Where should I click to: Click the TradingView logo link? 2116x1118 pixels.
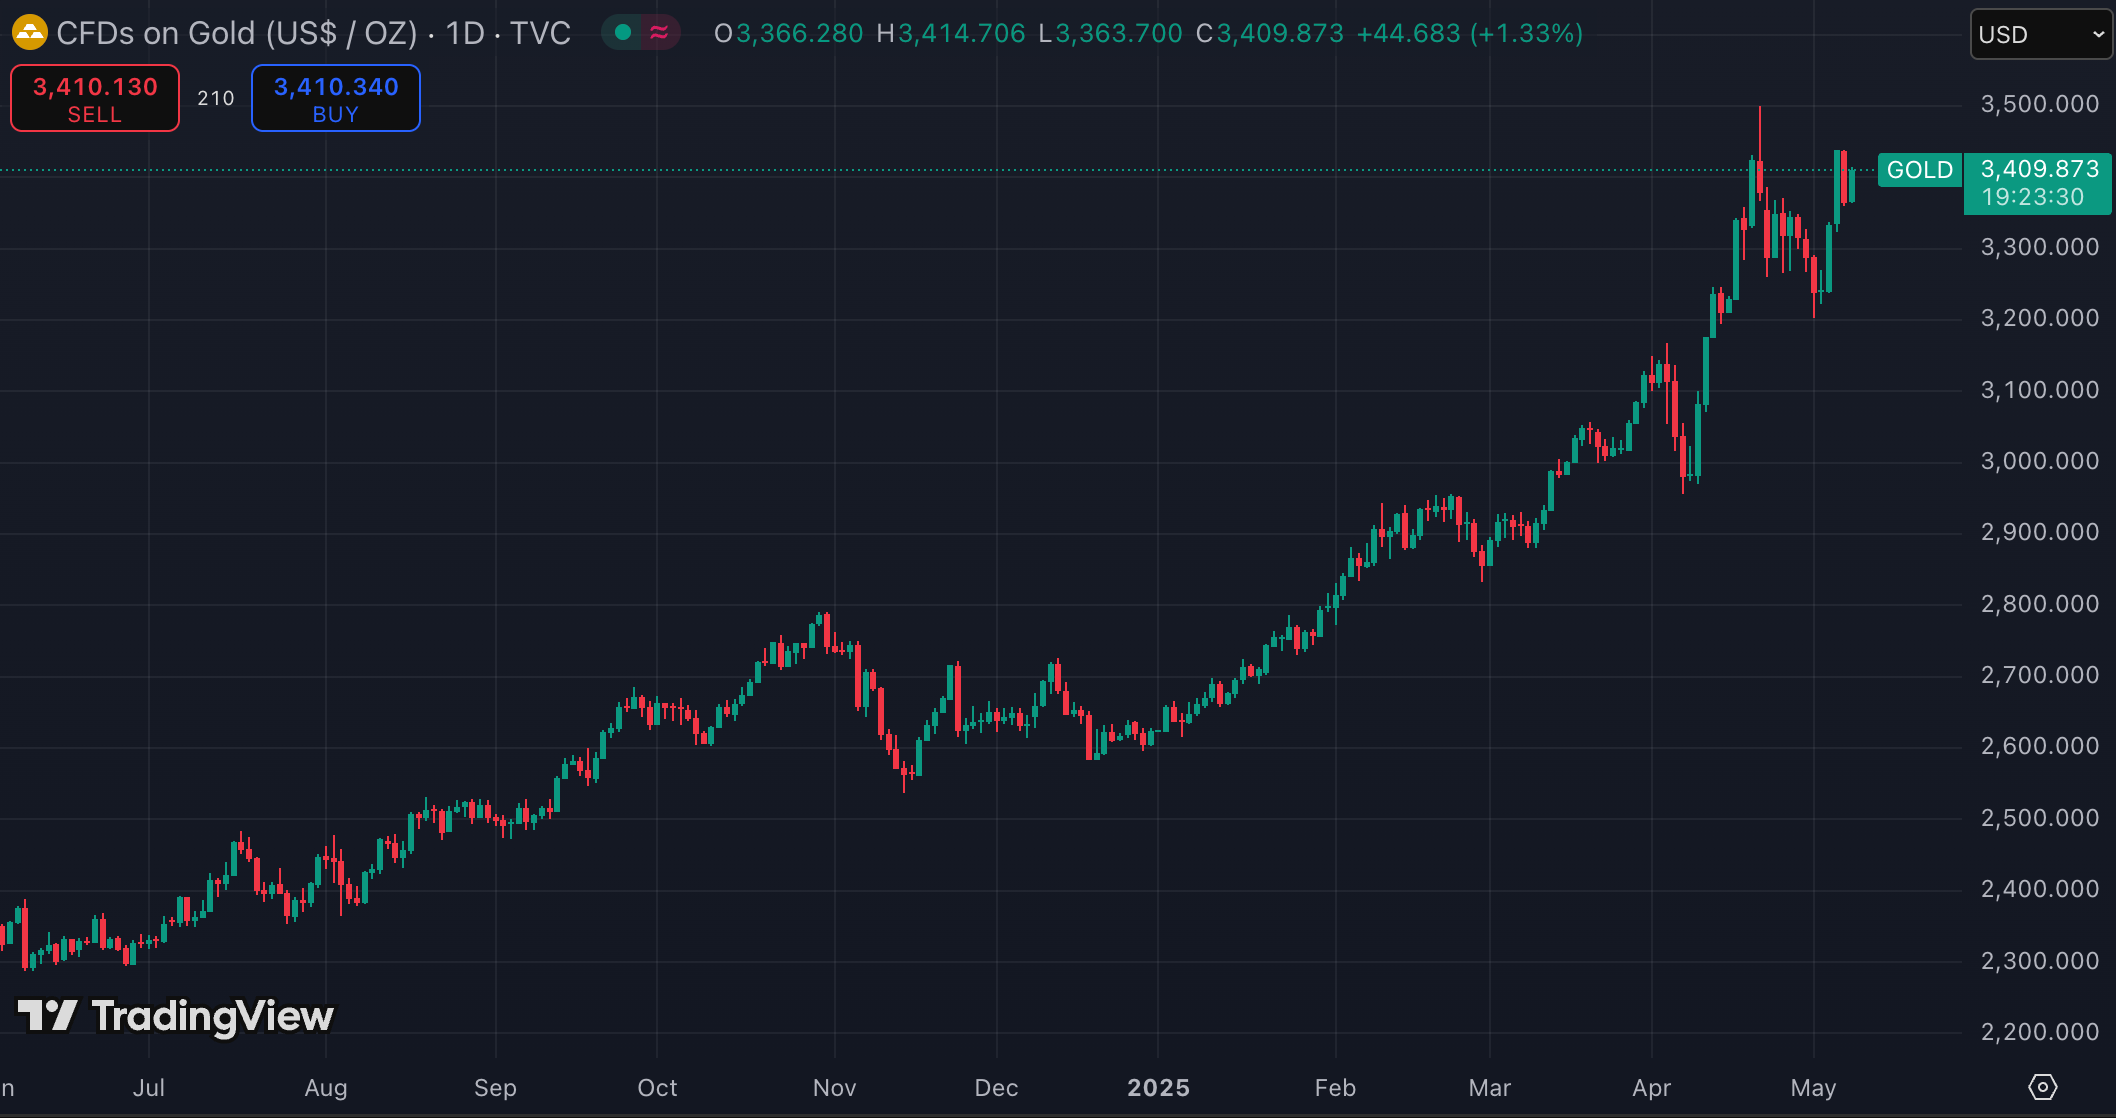coord(176,1016)
